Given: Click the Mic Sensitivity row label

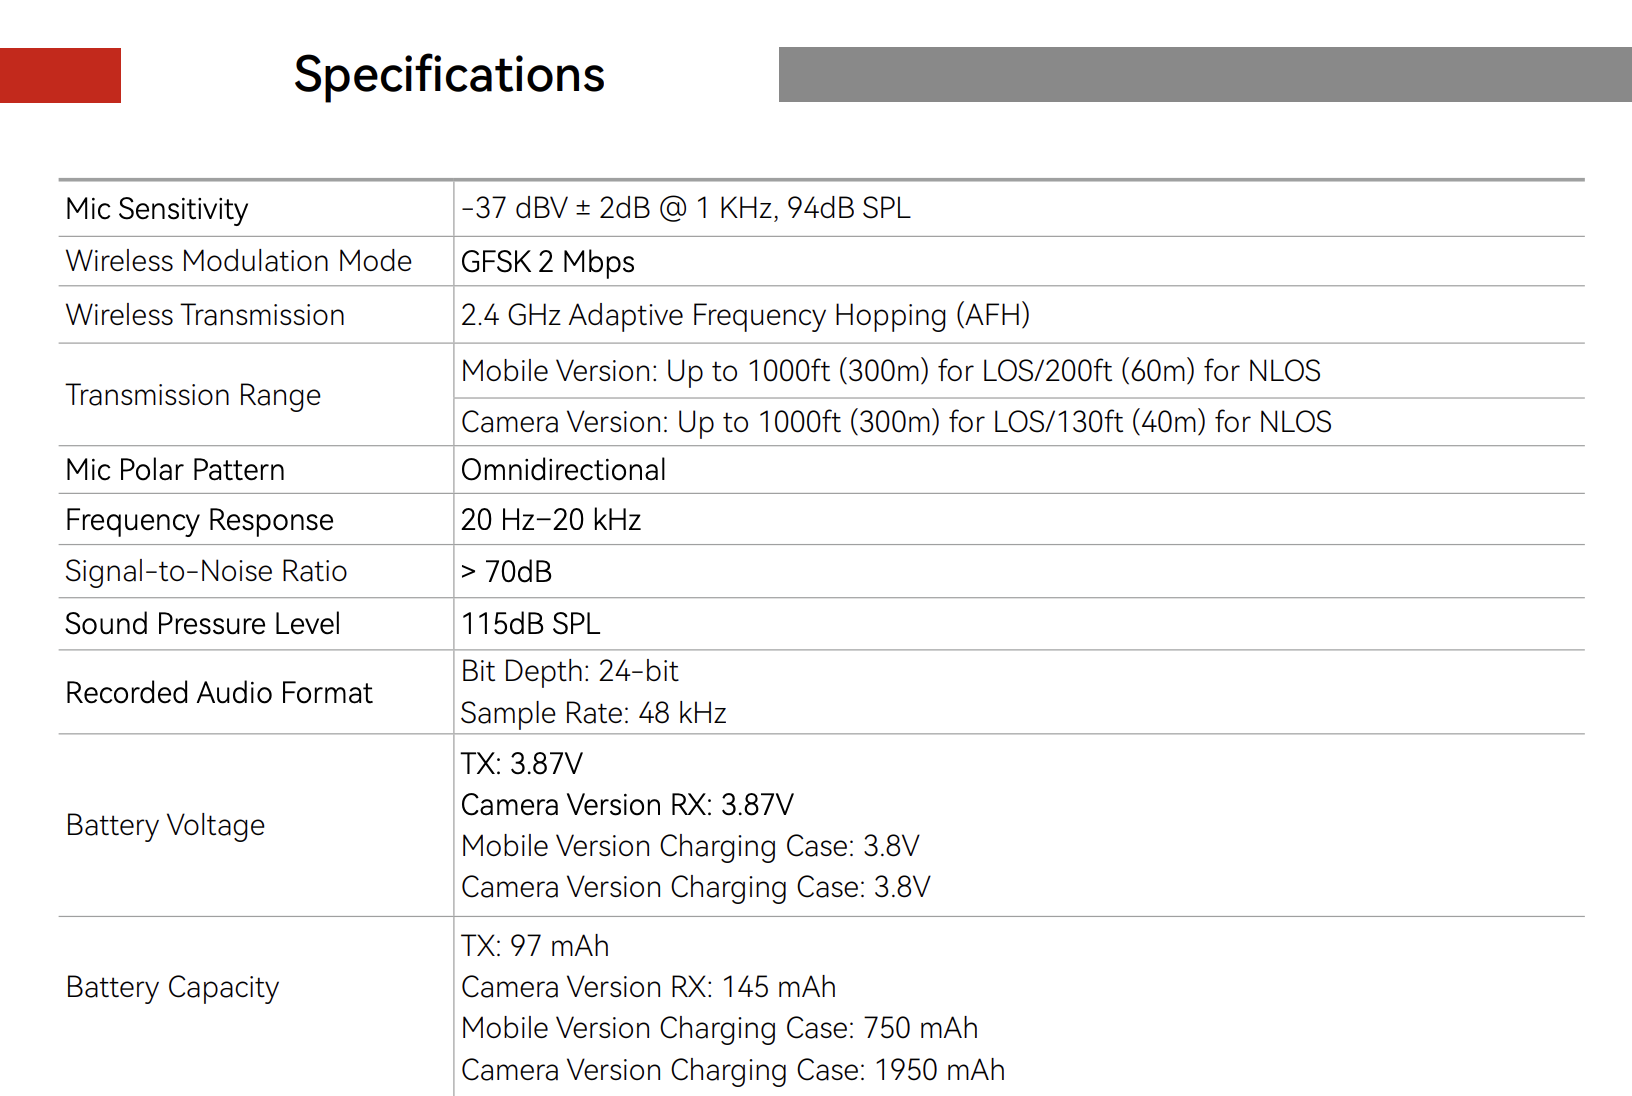Looking at the screenshot, I should click(157, 209).
